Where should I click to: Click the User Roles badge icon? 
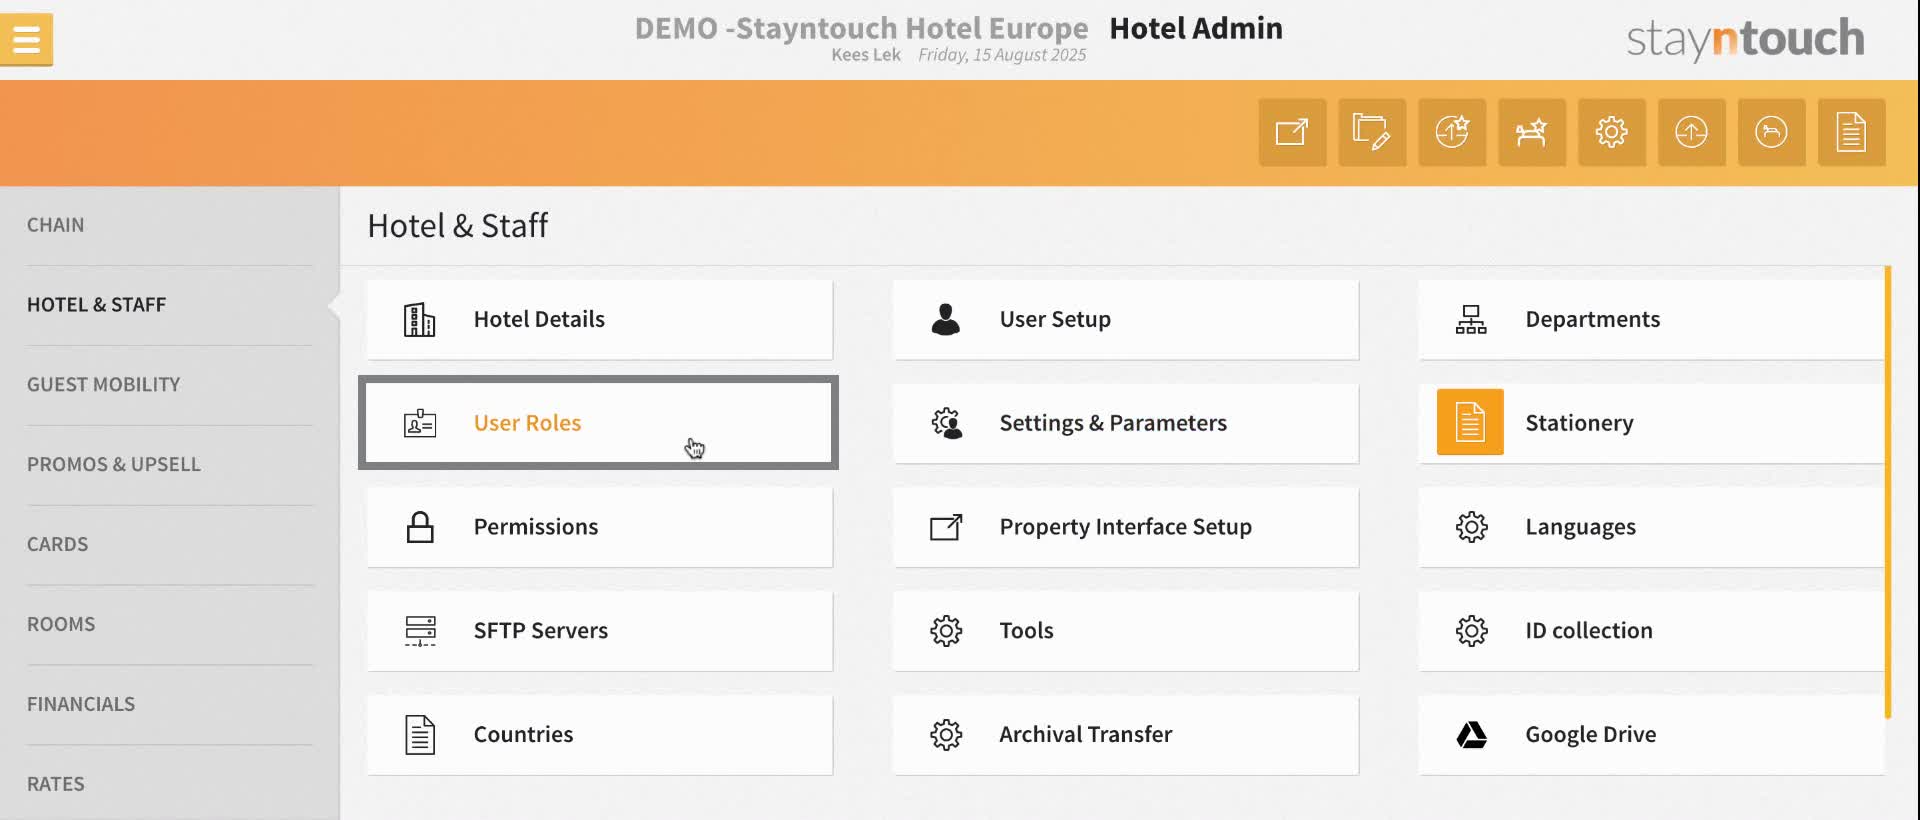coord(420,423)
